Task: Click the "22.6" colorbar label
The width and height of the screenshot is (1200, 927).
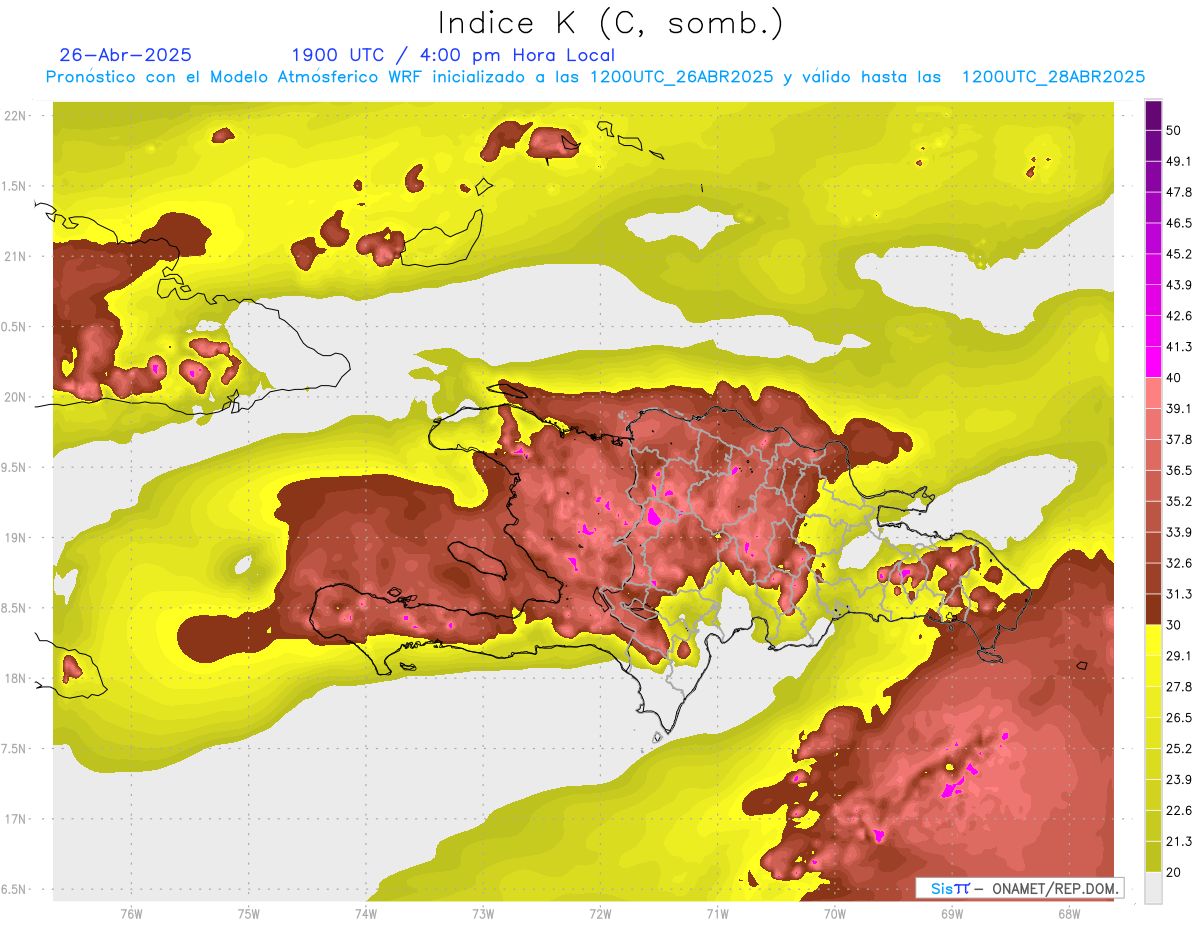Action: pos(1179,810)
